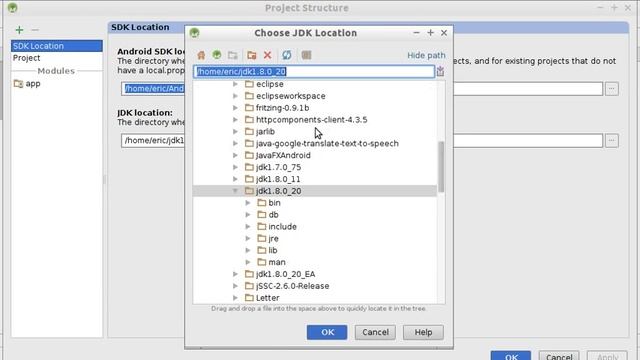Create a new folder via toolbar icon

pos(251,55)
